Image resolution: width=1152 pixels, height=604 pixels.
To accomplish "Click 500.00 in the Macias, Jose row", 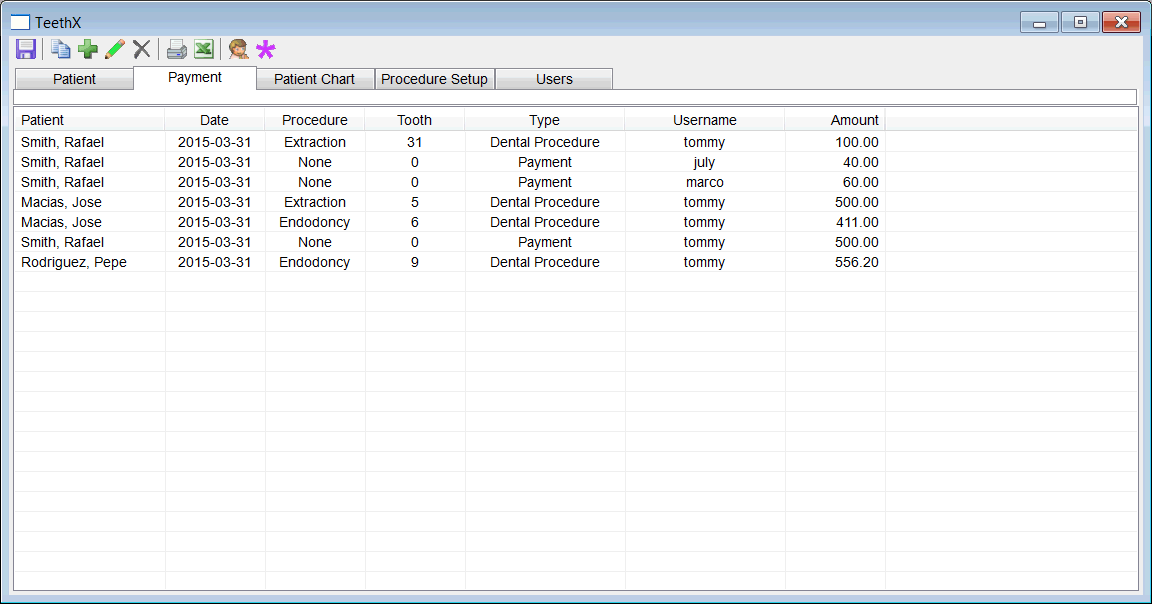I will click(857, 202).
